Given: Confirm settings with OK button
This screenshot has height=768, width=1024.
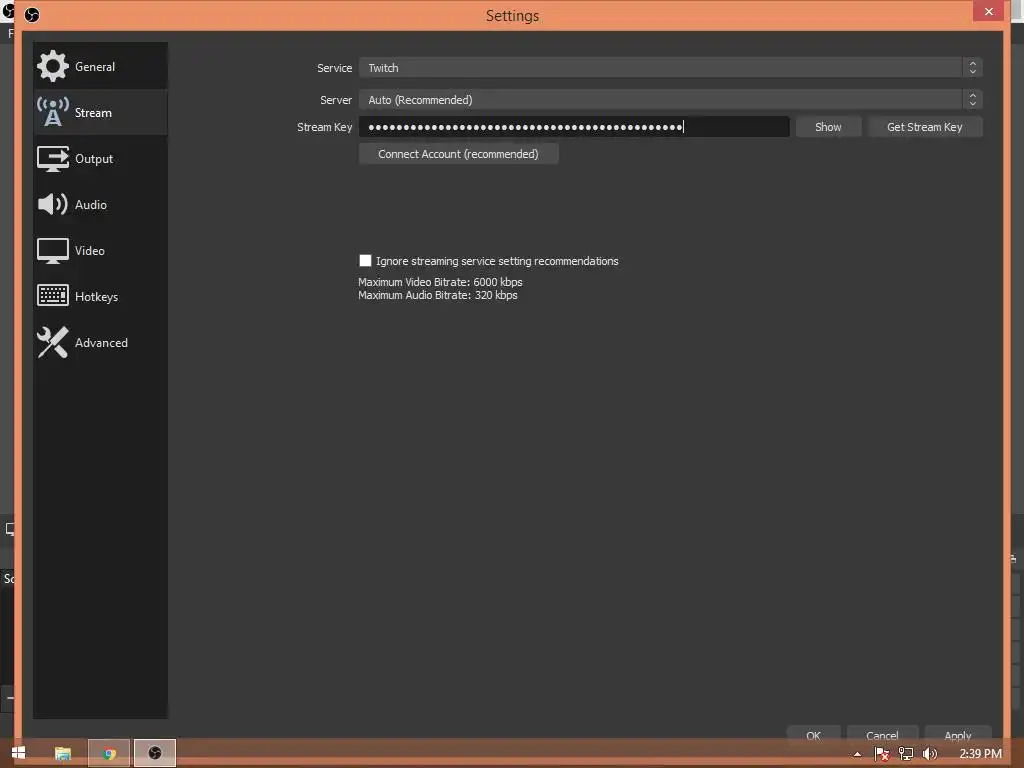Looking at the screenshot, I should pyautogui.click(x=813, y=735).
